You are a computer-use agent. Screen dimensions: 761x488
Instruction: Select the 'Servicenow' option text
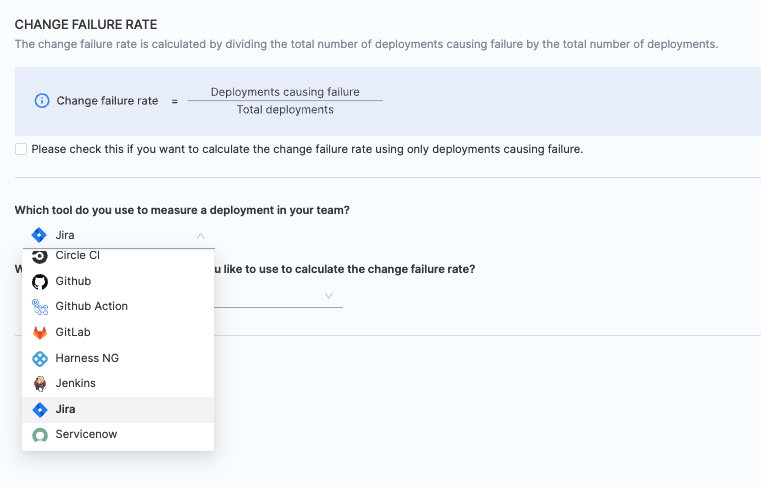tap(86, 435)
